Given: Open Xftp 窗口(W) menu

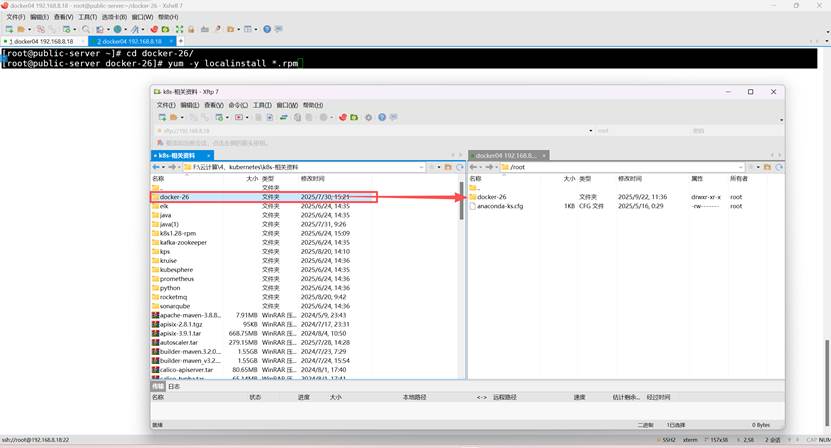Looking at the screenshot, I should [x=287, y=105].
